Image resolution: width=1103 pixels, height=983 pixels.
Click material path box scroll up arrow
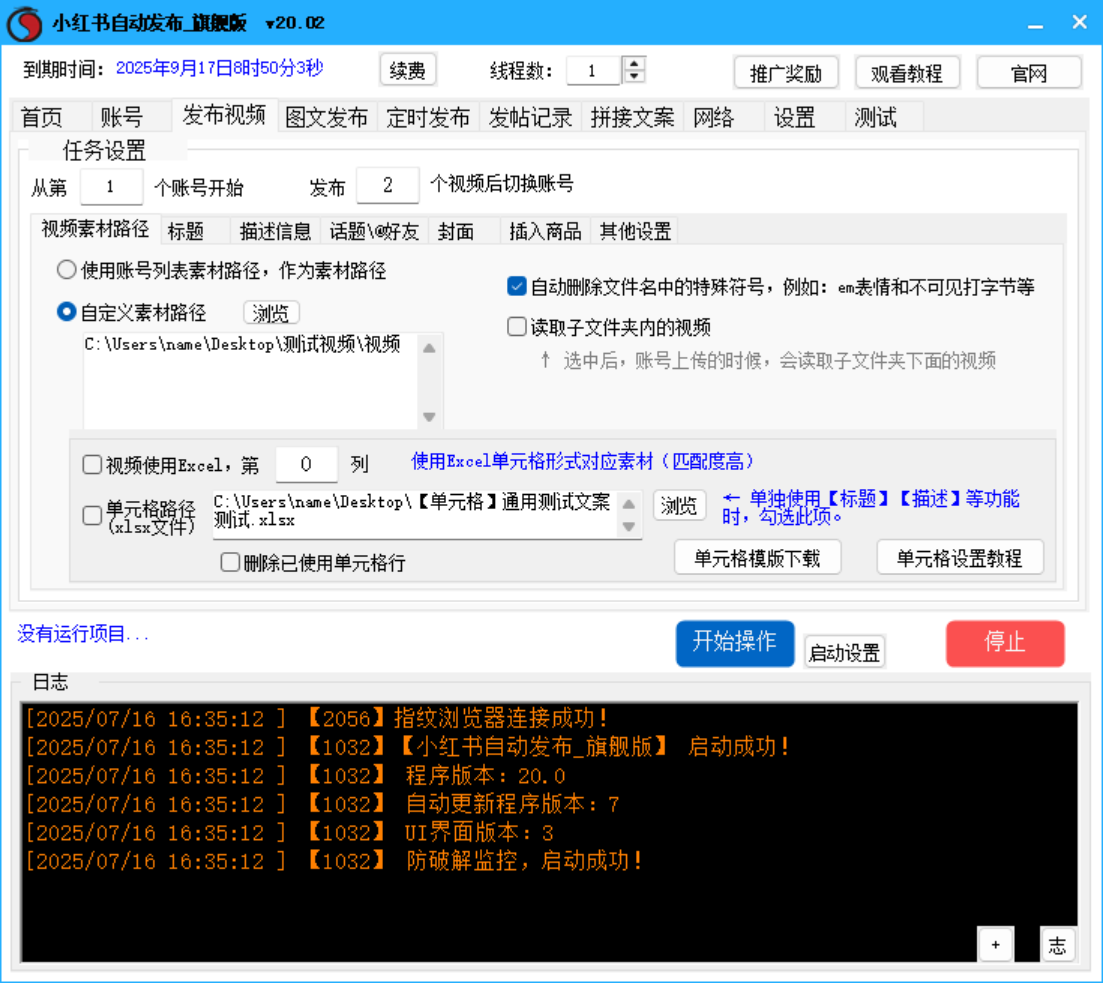pyautogui.click(x=429, y=348)
